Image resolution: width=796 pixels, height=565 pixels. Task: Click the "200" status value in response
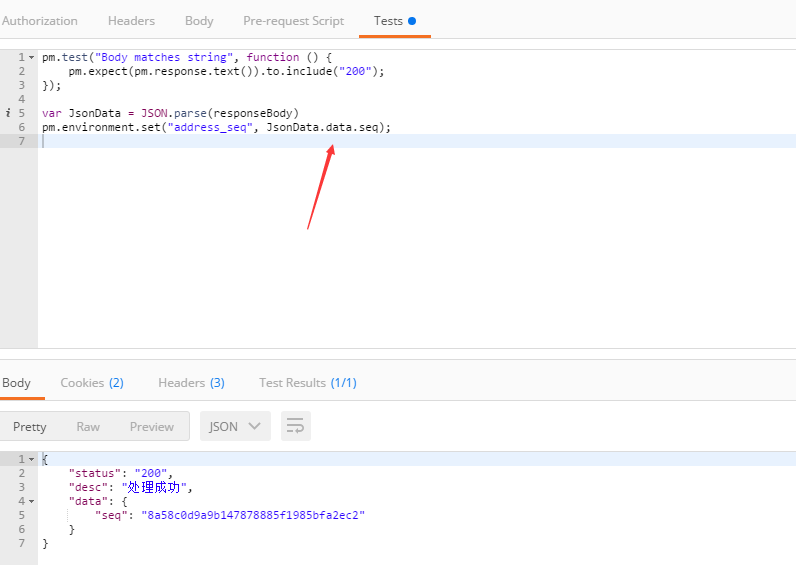[x=151, y=474]
